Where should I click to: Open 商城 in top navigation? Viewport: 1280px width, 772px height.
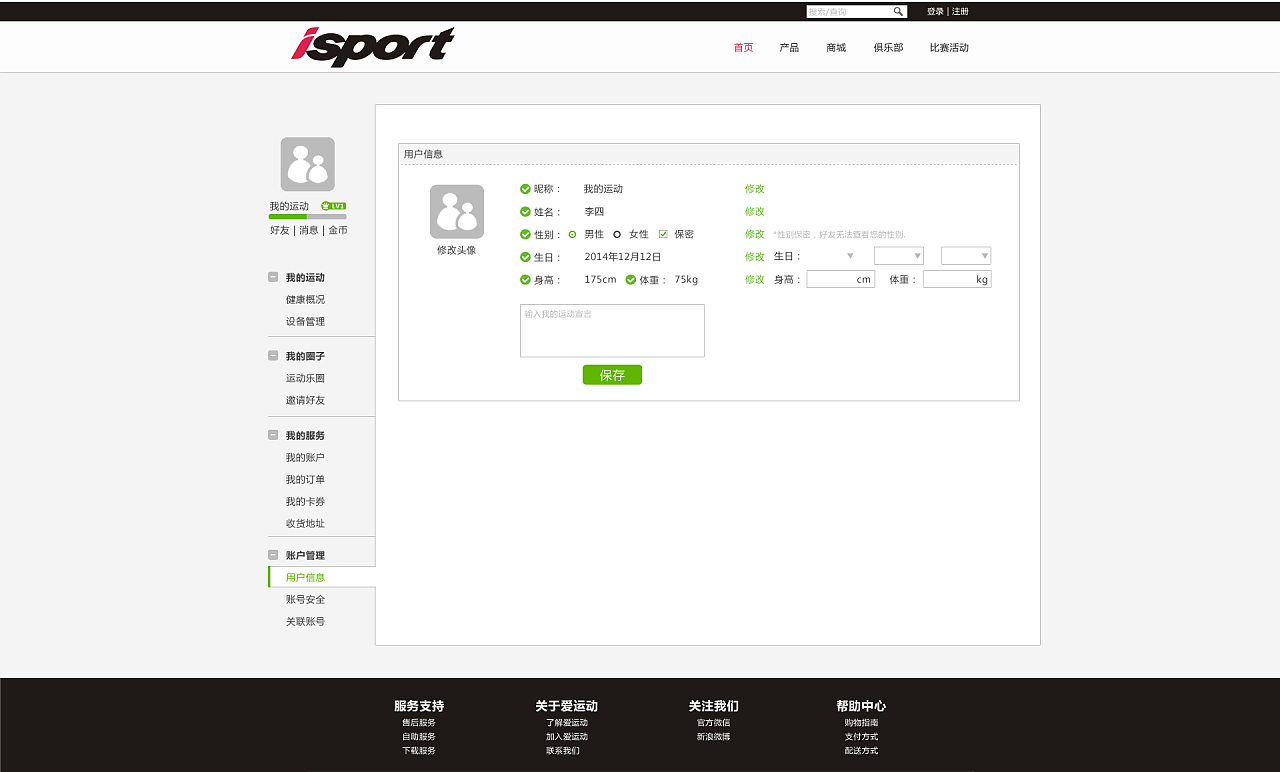click(836, 48)
